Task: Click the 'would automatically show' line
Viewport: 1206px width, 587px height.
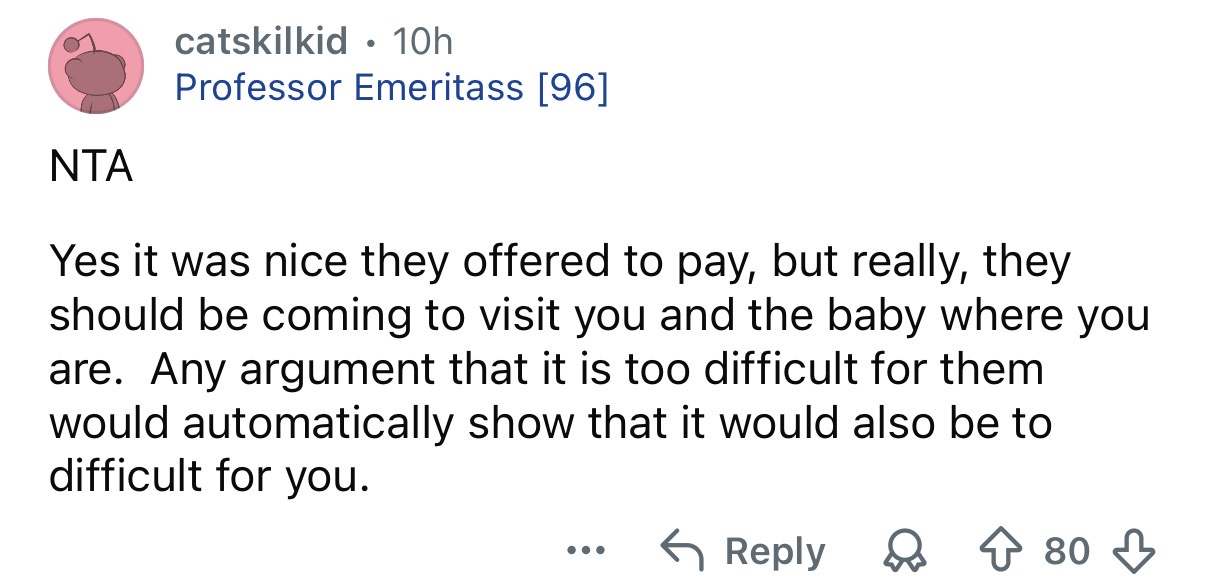Action: tap(550, 423)
